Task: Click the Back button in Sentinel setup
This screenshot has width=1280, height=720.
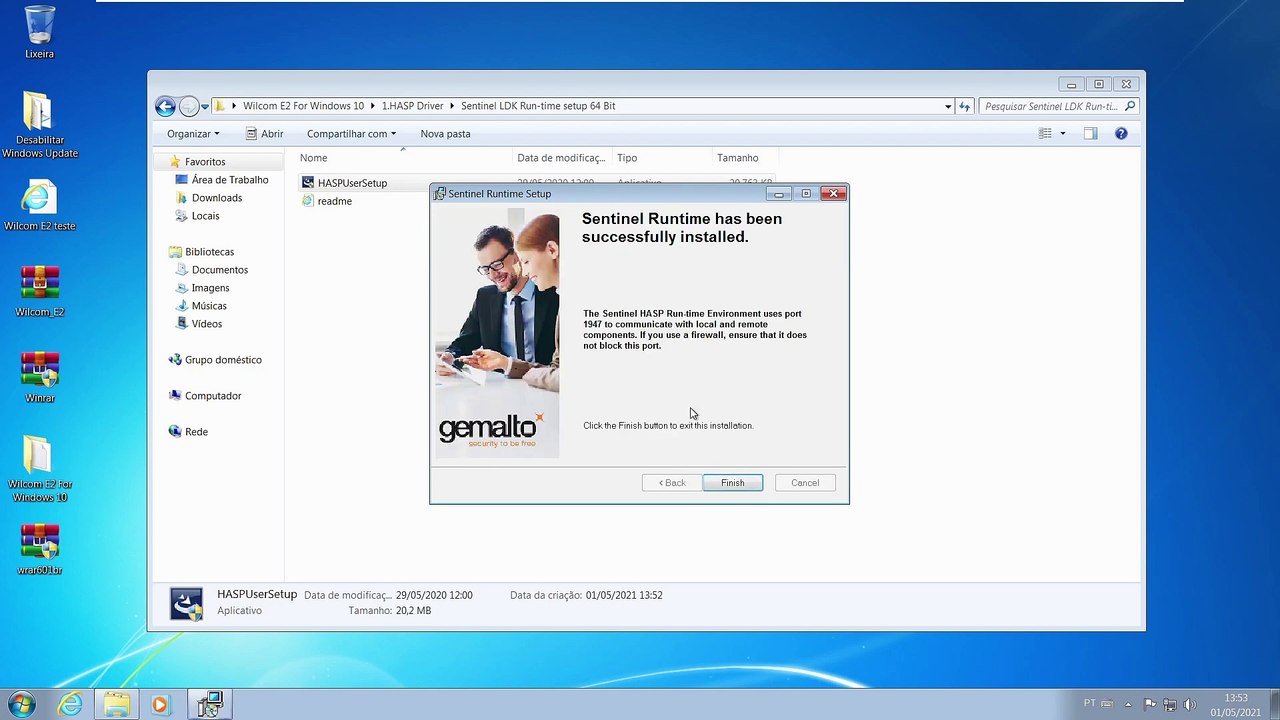Action: click(672, 483)
